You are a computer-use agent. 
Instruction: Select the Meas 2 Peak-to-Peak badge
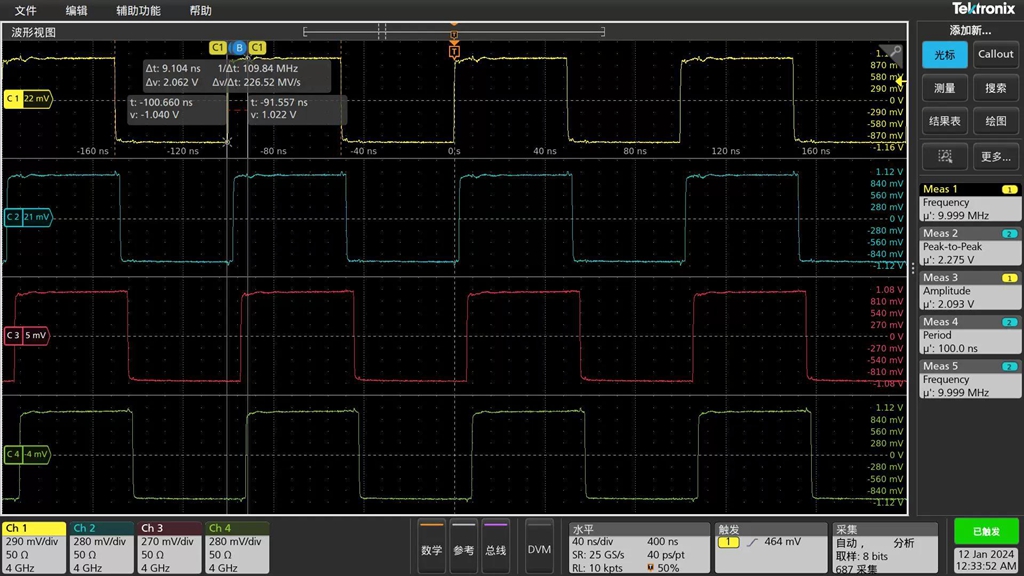click(x=969, y=246)
